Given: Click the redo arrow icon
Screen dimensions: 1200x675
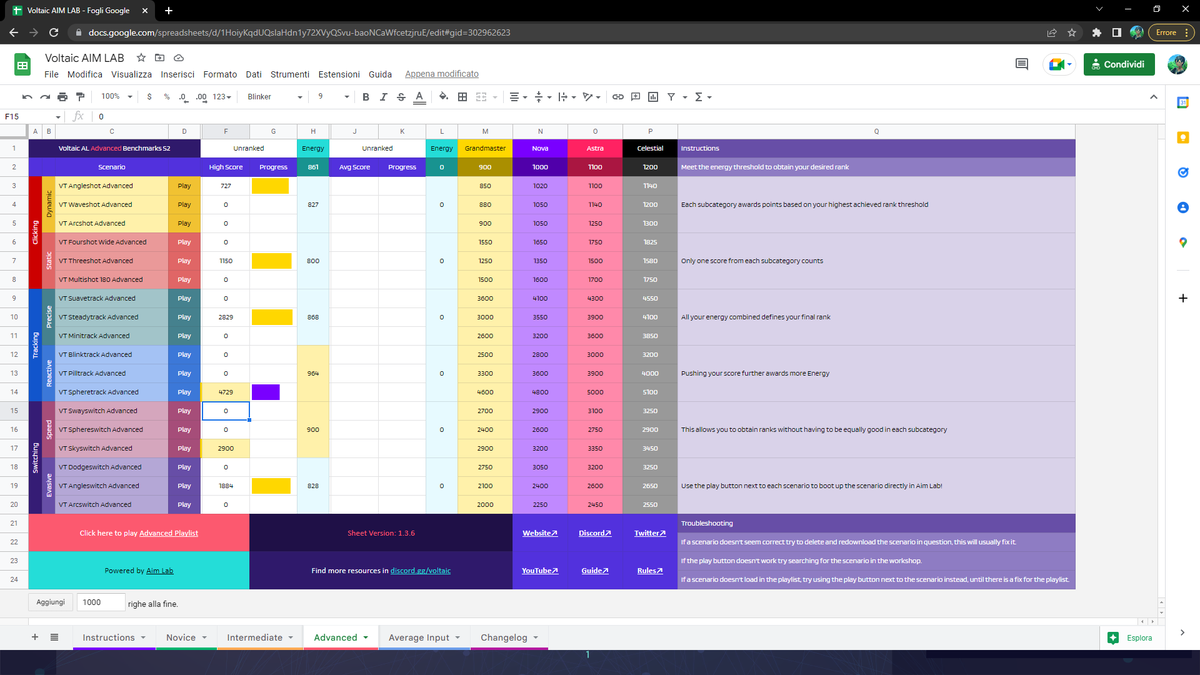Looking at the screenshot, I should 45,97.
